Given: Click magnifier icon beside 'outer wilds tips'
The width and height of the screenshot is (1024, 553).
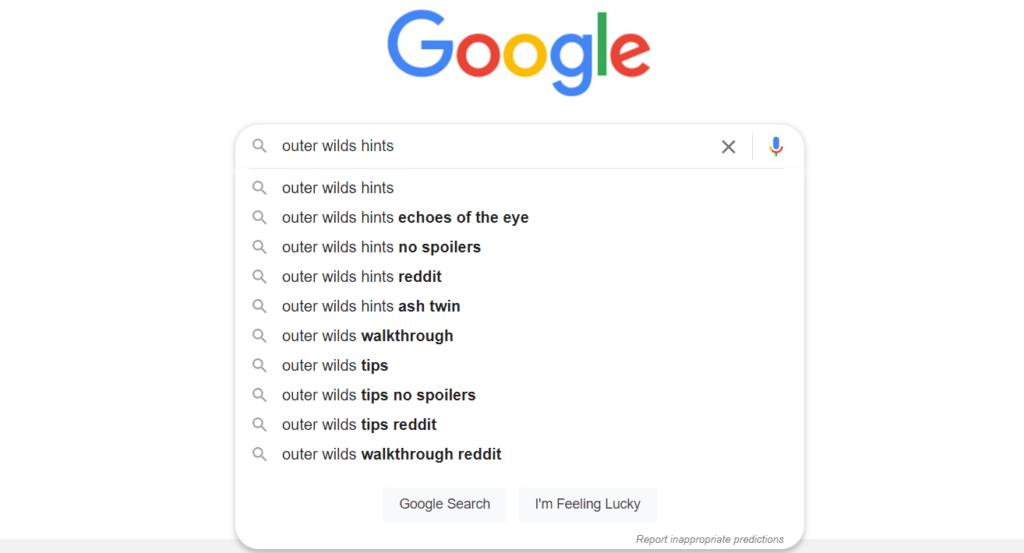Looking at the screenshot, I should [260, 365].
